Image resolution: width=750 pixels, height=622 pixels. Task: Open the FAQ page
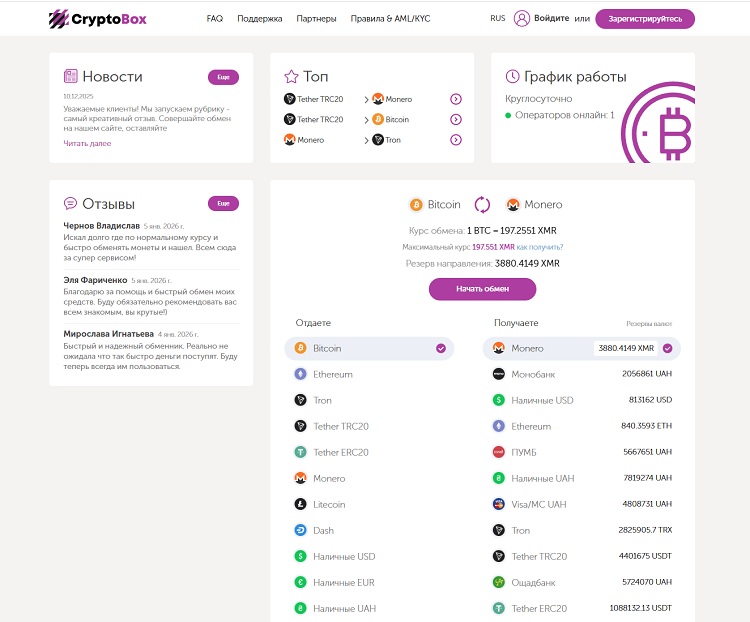(215, 19)
